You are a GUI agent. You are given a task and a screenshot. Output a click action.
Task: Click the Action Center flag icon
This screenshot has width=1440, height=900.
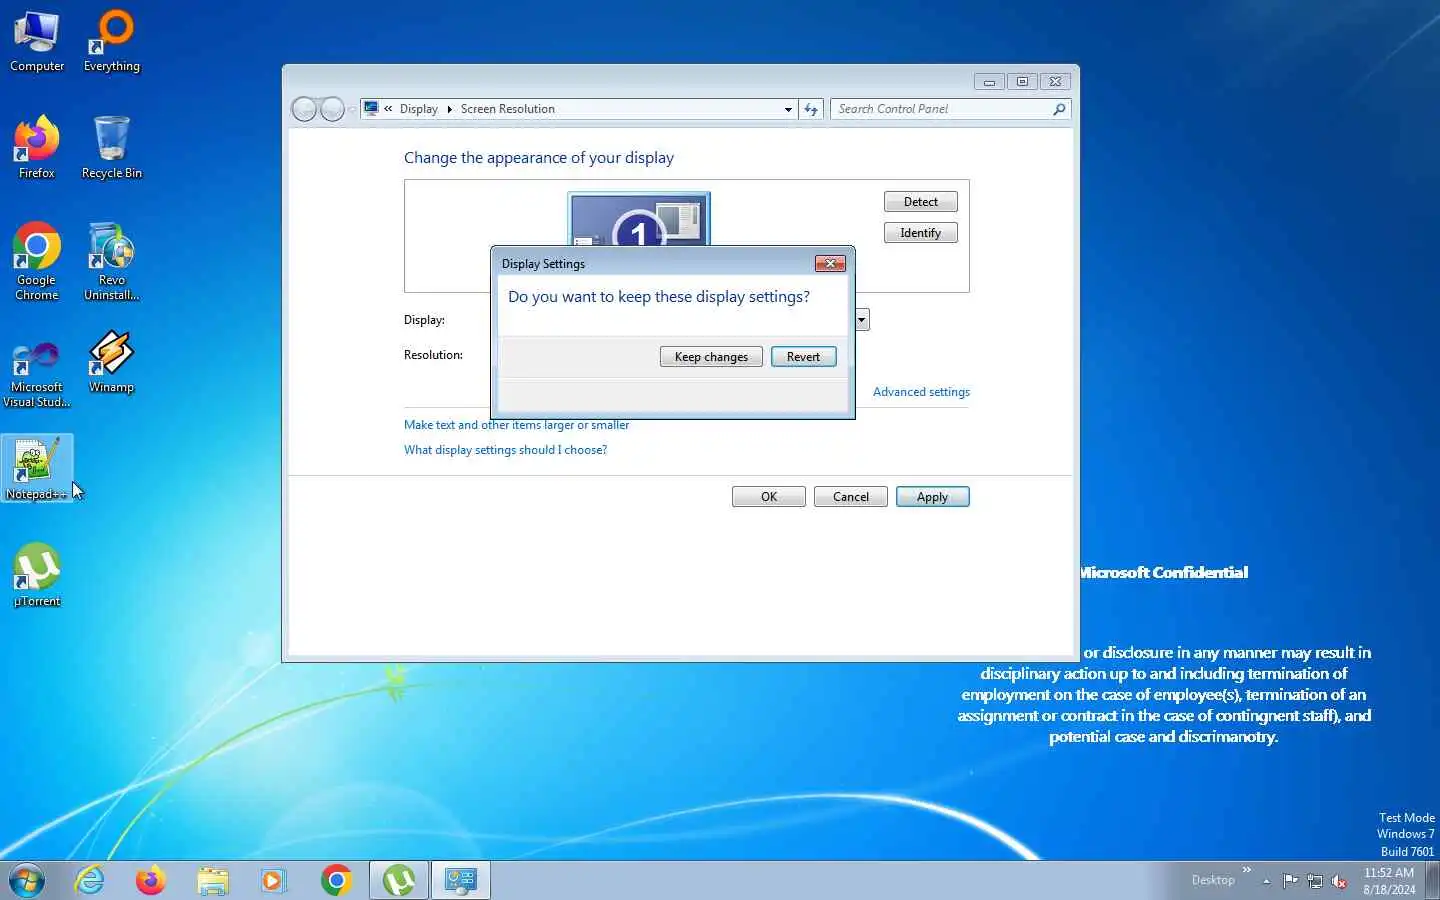tap(1290, 881)
